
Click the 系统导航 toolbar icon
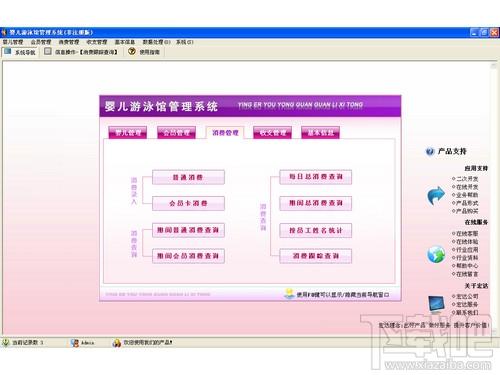8,51
